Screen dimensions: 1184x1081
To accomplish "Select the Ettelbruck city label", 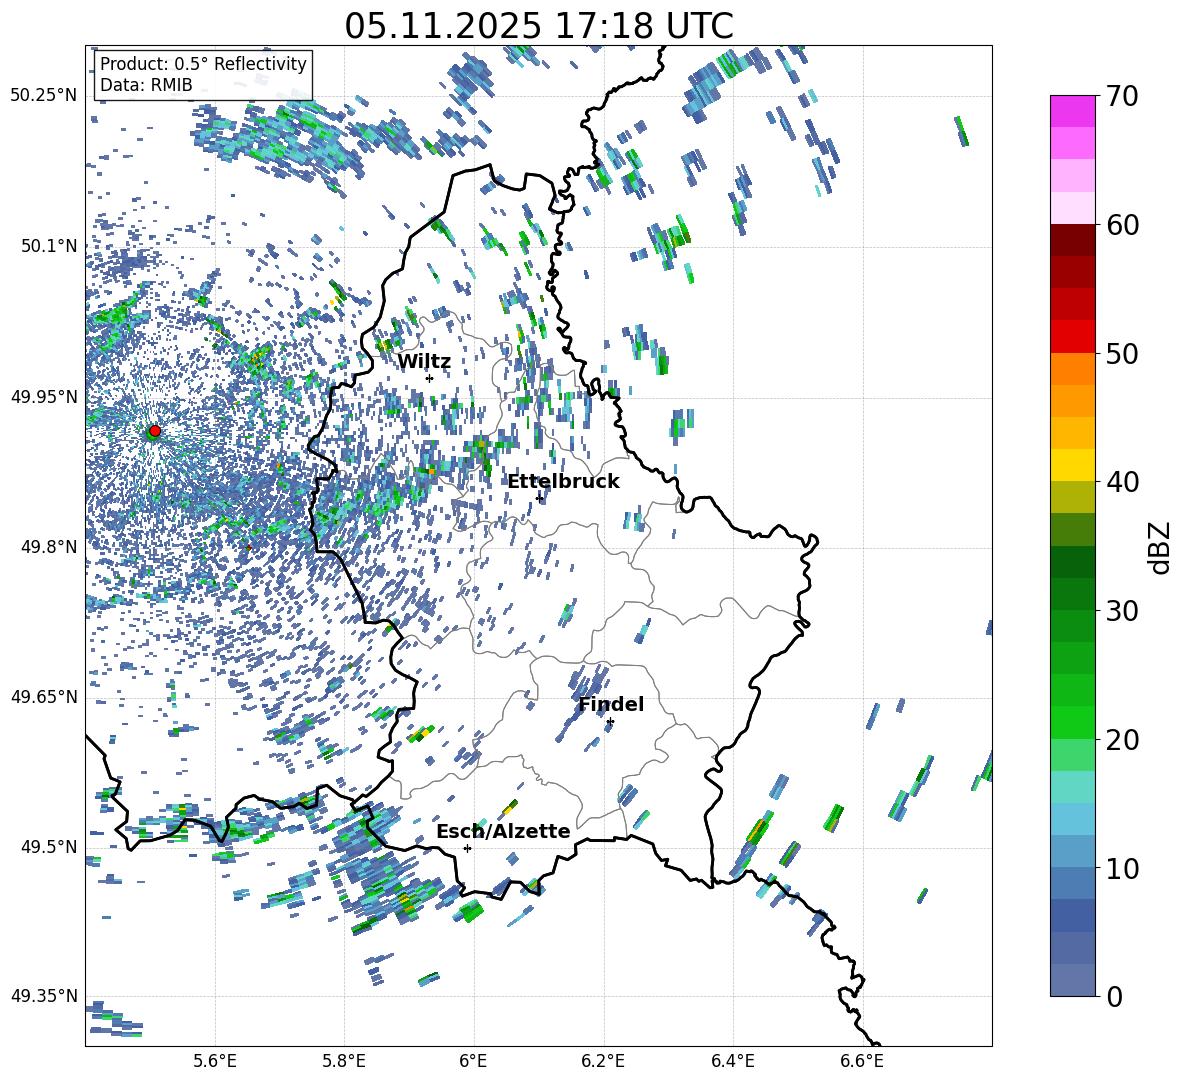I will coord(563,482).
